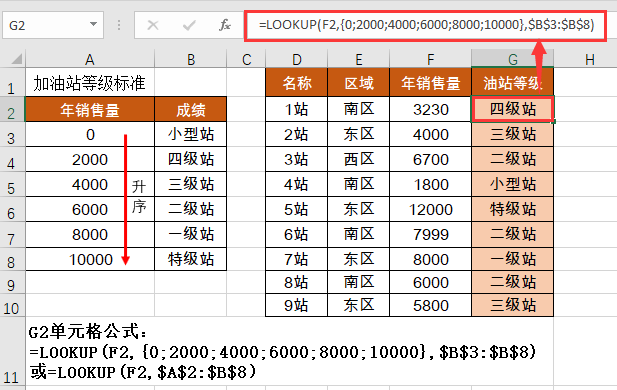This screenshot has width=617, height=390.
Task: Click cell with 加油站等级标准 title
Action: 90,83
